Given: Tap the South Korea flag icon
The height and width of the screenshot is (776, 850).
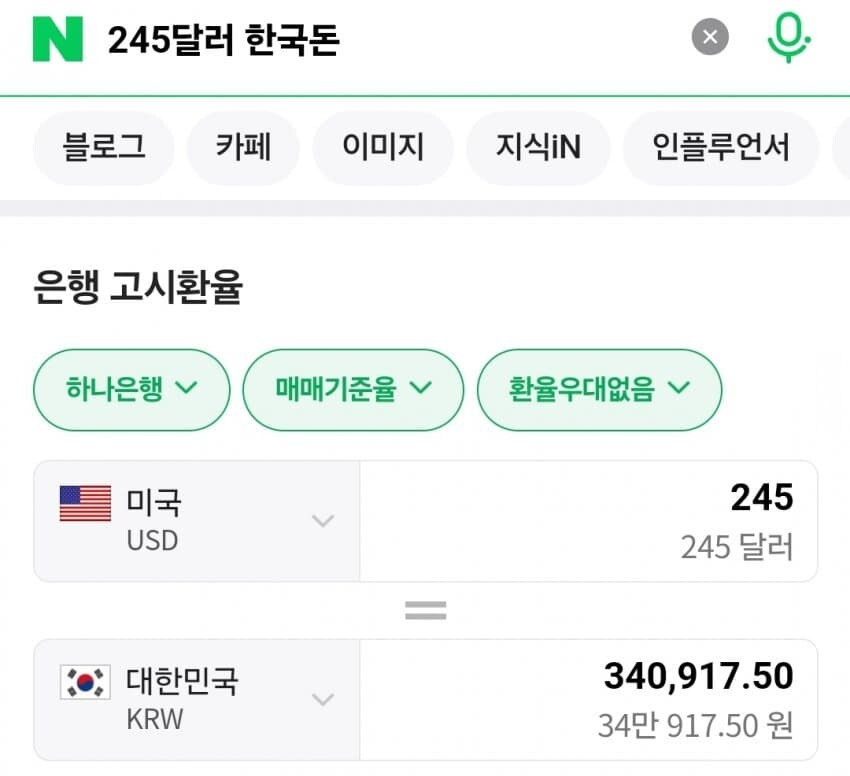Looking at the screenshot, I should [85, 682].
